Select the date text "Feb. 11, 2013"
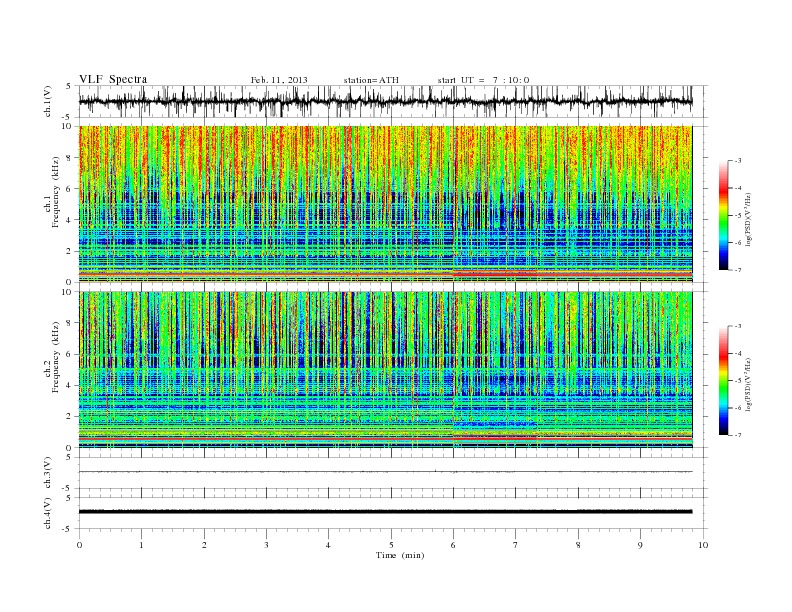The width and height of the screenshot is (792, 612). 279,80
